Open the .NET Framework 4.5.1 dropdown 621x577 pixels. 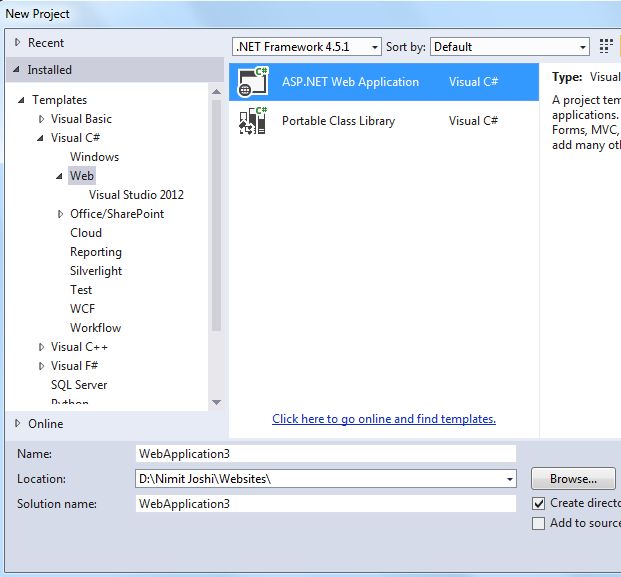point(307,47)
